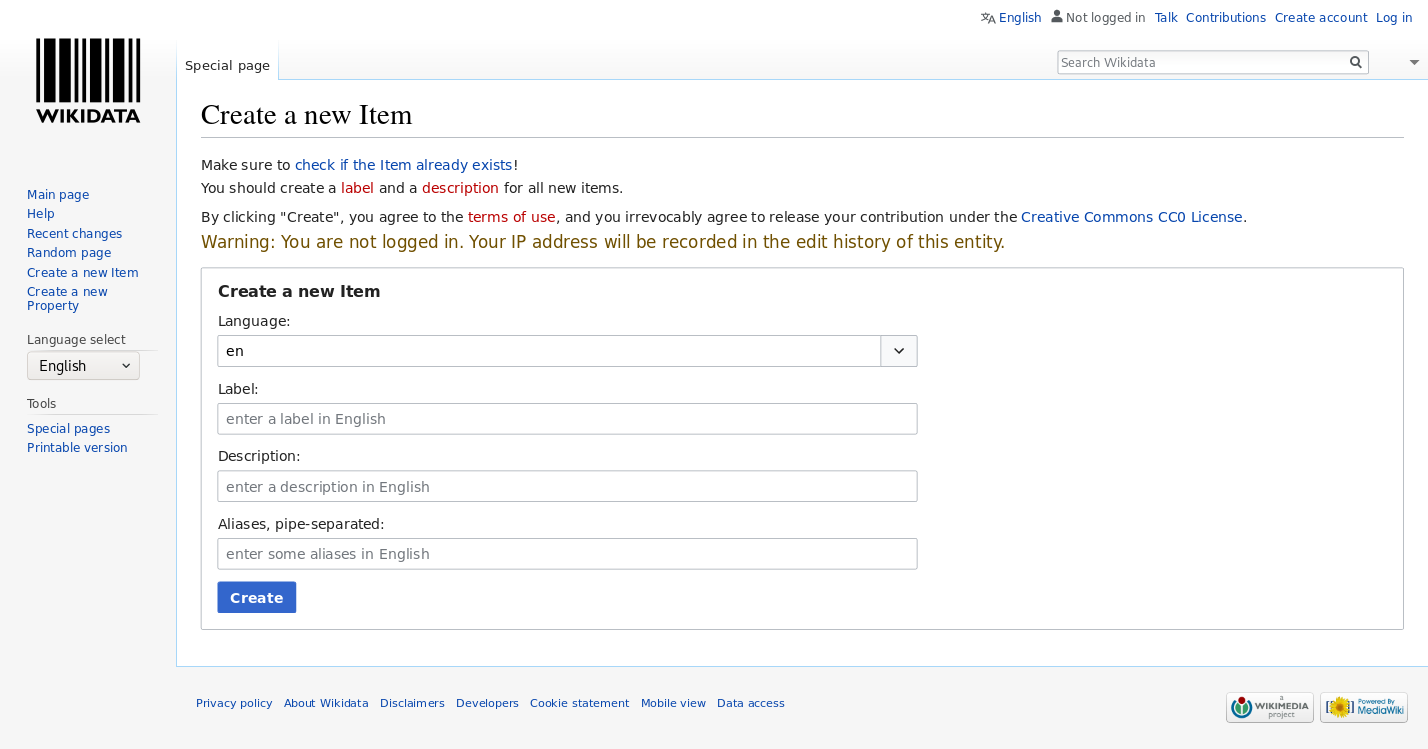Open the Data access footer link

[x=751, y=703]
